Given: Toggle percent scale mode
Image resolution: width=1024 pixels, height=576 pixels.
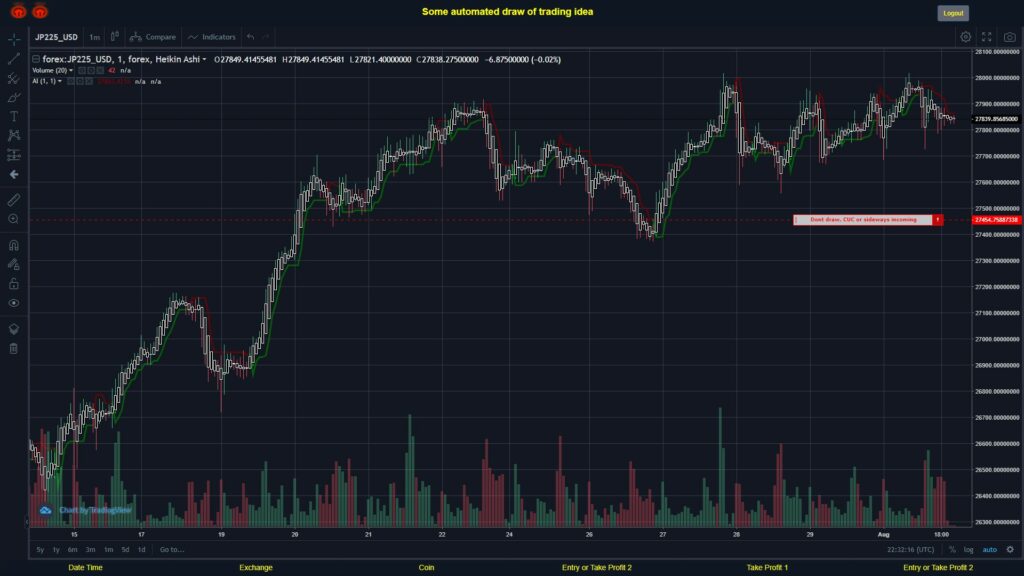Looking at the screenshot, I should [x=952, y=550].
